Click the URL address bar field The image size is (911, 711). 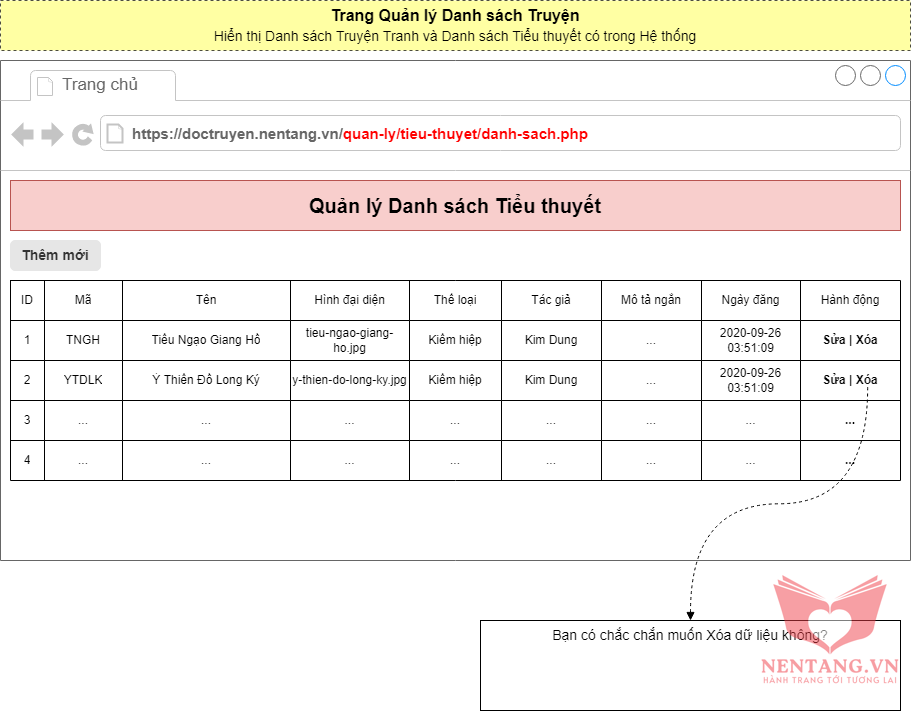coord(500,134)
